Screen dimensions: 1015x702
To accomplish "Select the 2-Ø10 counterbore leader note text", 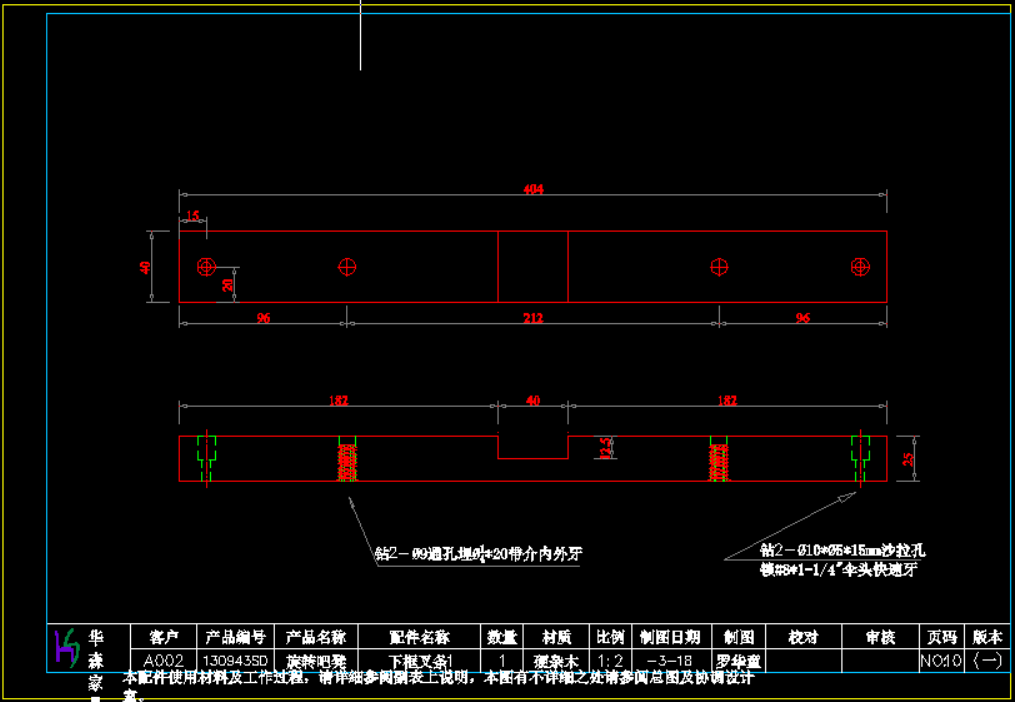I will coord(843,550).
